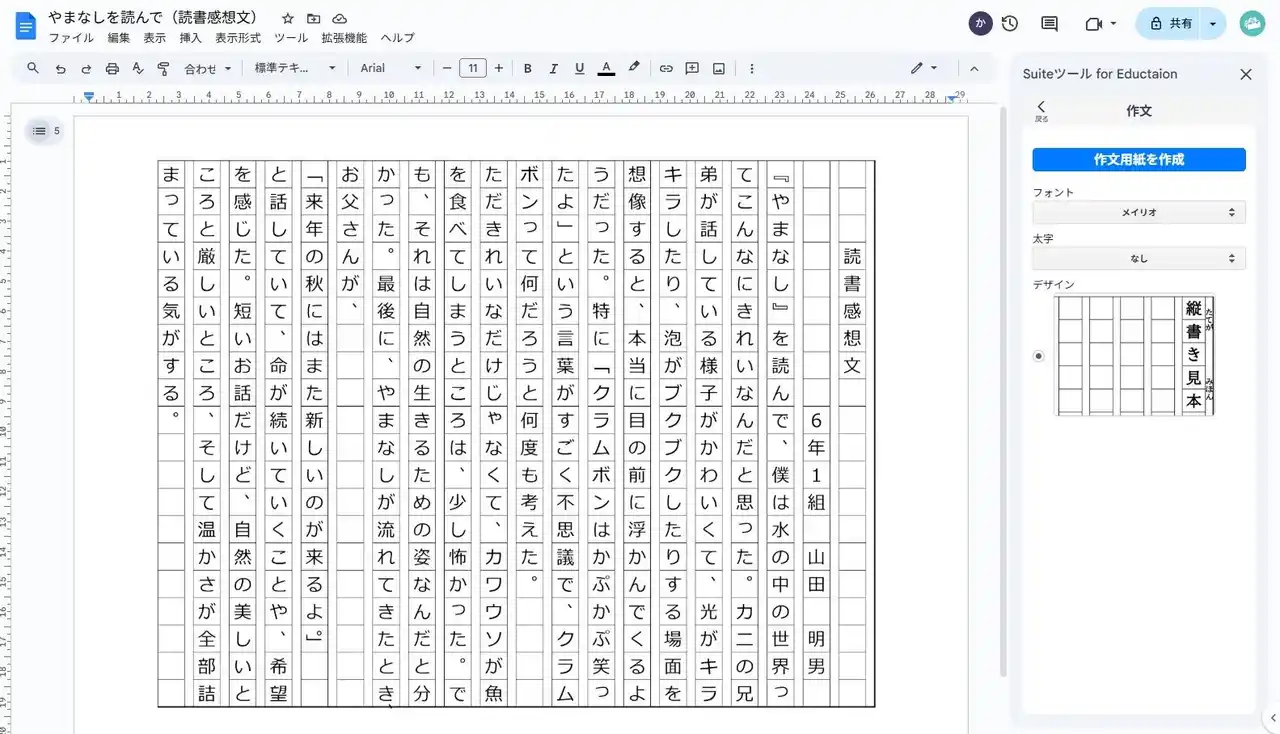Star this document
Viewport: 1280px width, 734px height.
(288, 18)
